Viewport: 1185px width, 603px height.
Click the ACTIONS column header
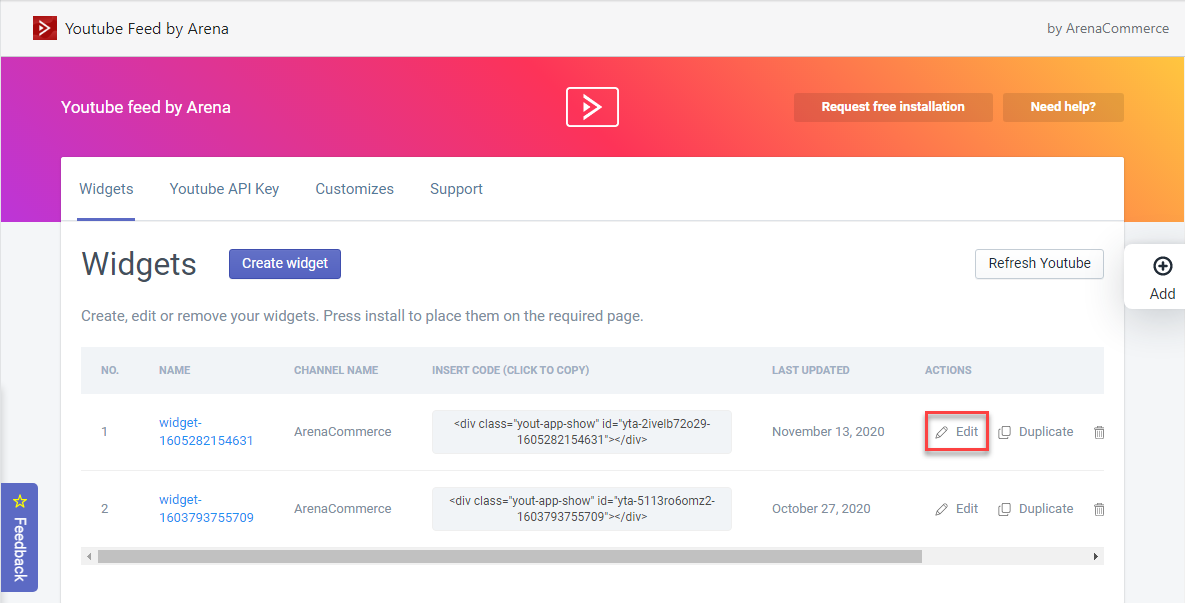click(948, 370)
